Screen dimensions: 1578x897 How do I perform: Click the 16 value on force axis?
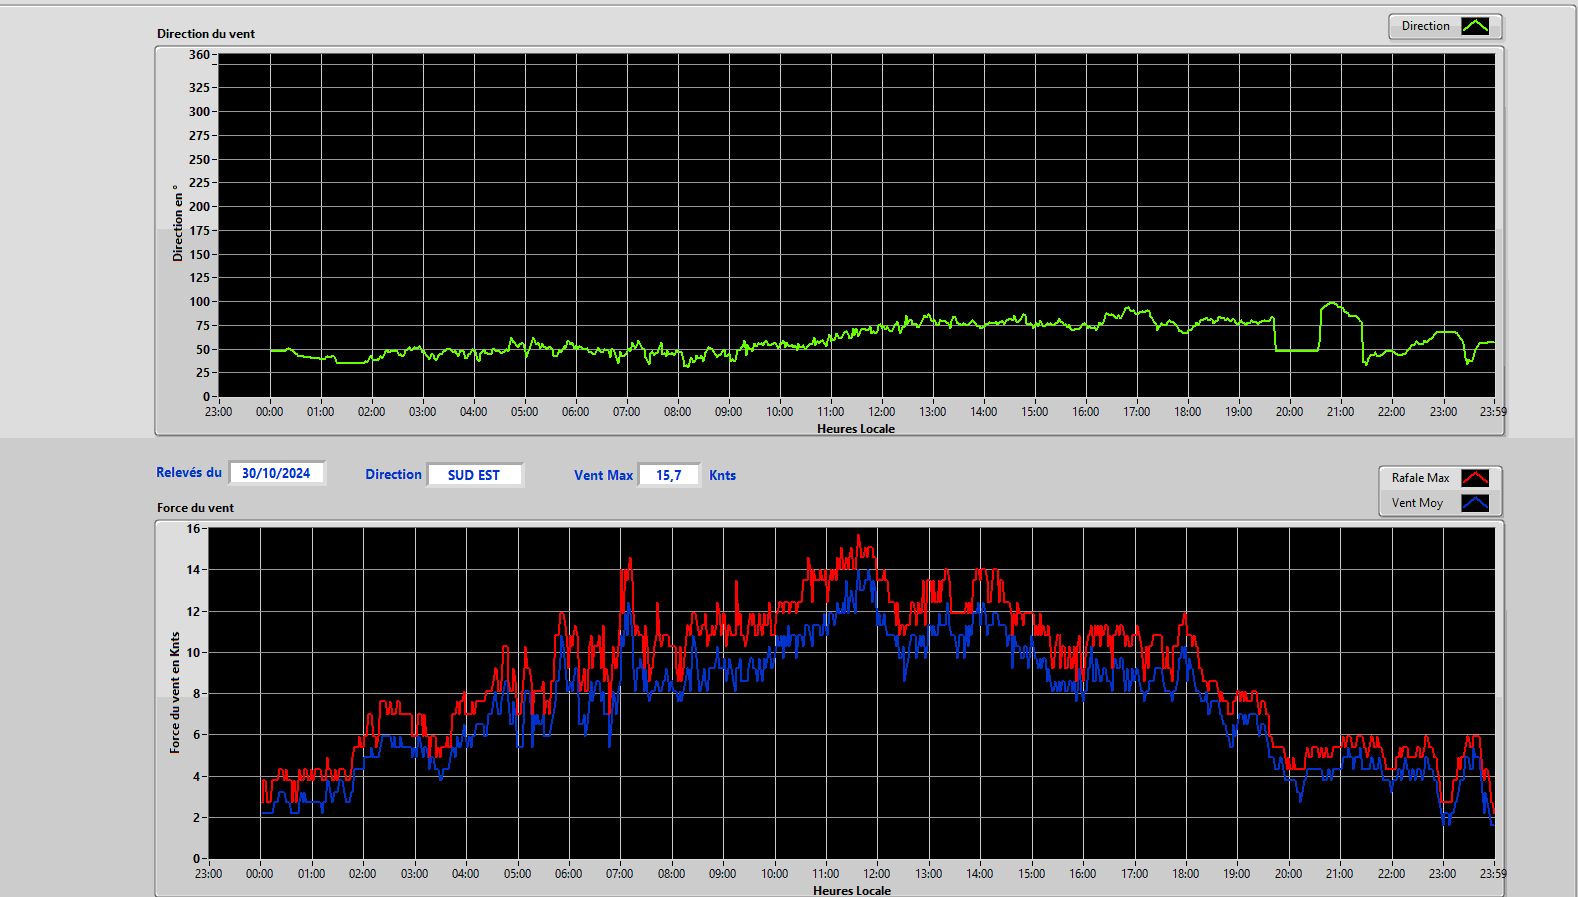(193, 528)
